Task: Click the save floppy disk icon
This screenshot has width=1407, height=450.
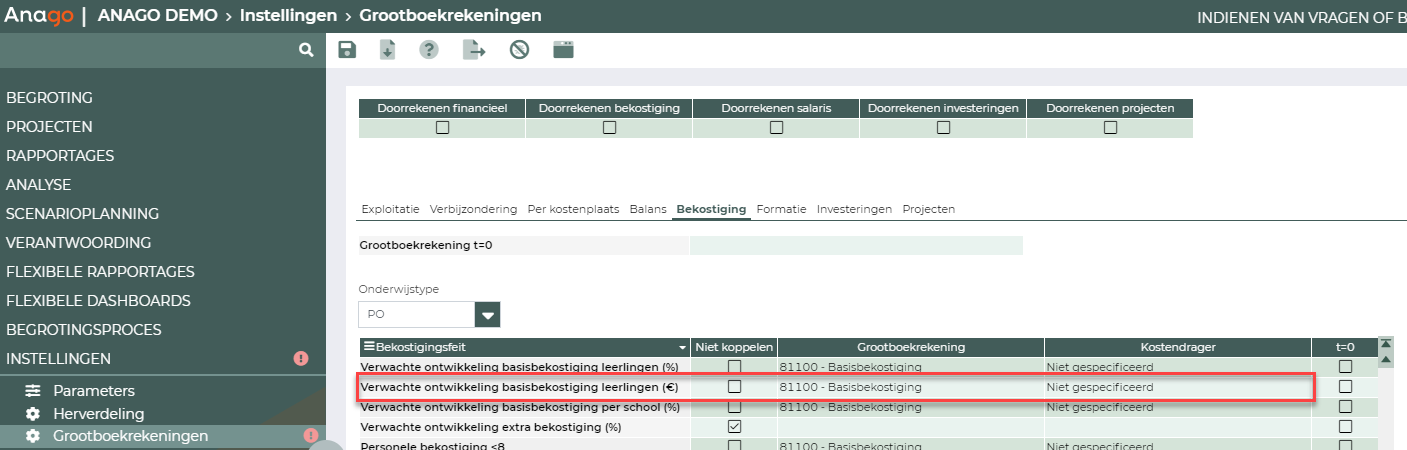Action: (347, 50)
